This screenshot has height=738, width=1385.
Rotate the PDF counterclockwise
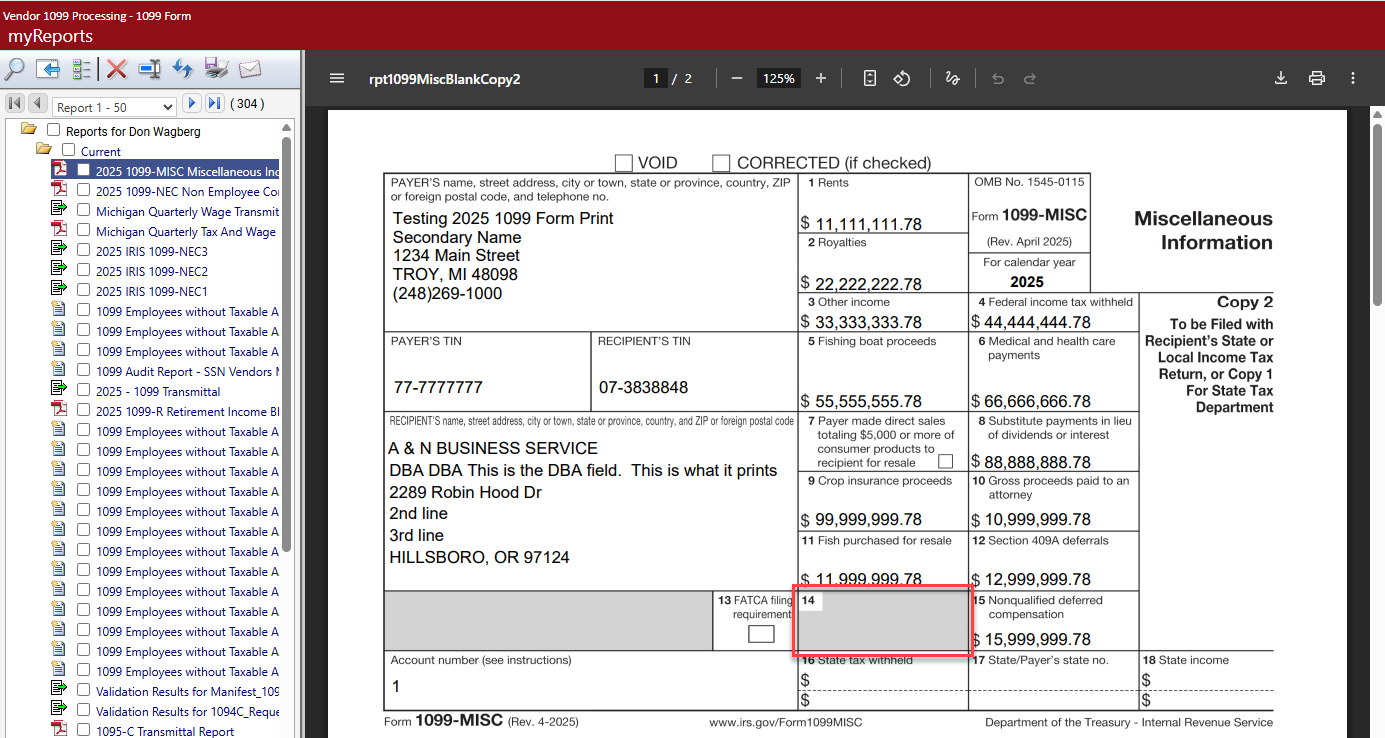(901, 78)
